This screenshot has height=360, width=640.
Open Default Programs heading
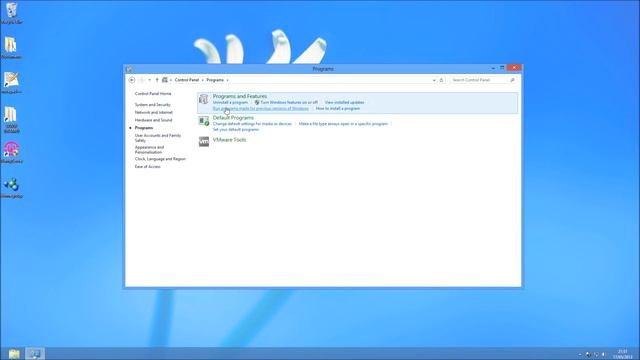(233, 118)
